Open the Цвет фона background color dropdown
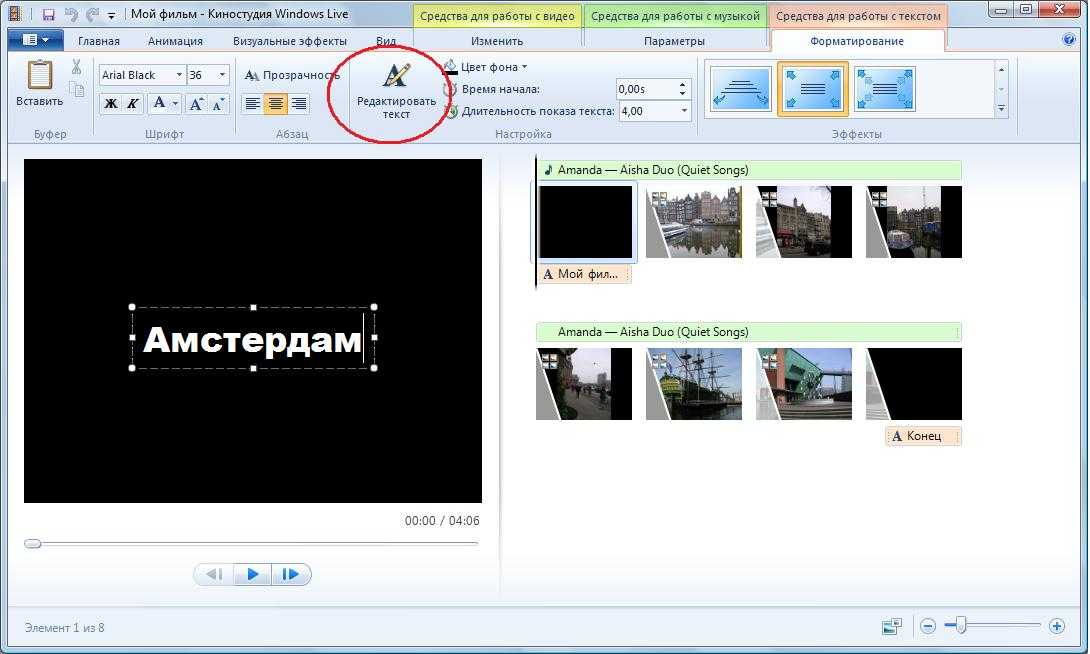 pos(487,67)
